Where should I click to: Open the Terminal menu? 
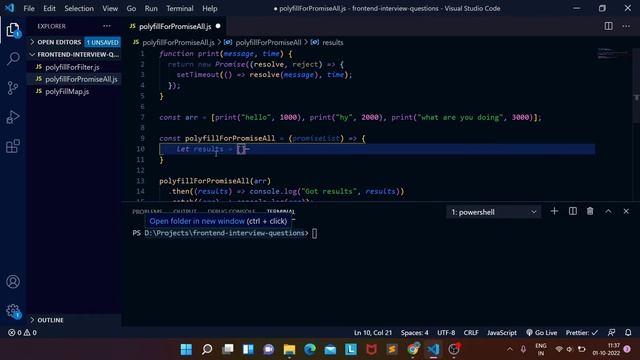[180, 8]
